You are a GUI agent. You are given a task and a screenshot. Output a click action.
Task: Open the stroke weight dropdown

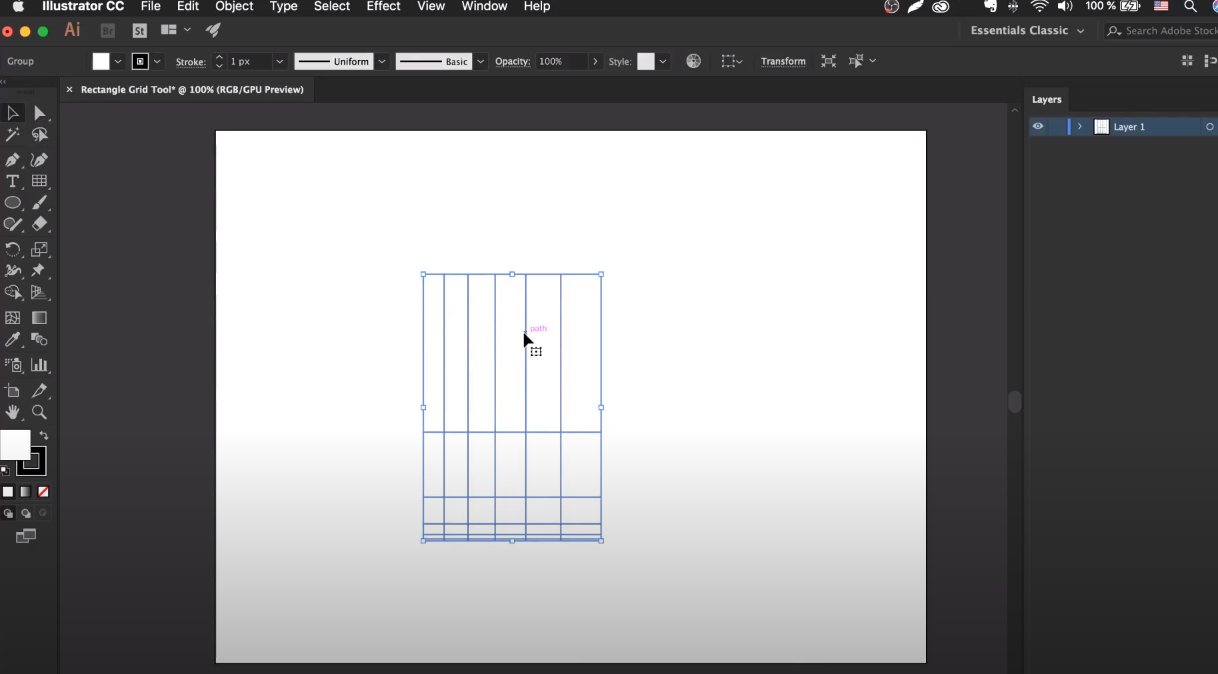(279, 62)
